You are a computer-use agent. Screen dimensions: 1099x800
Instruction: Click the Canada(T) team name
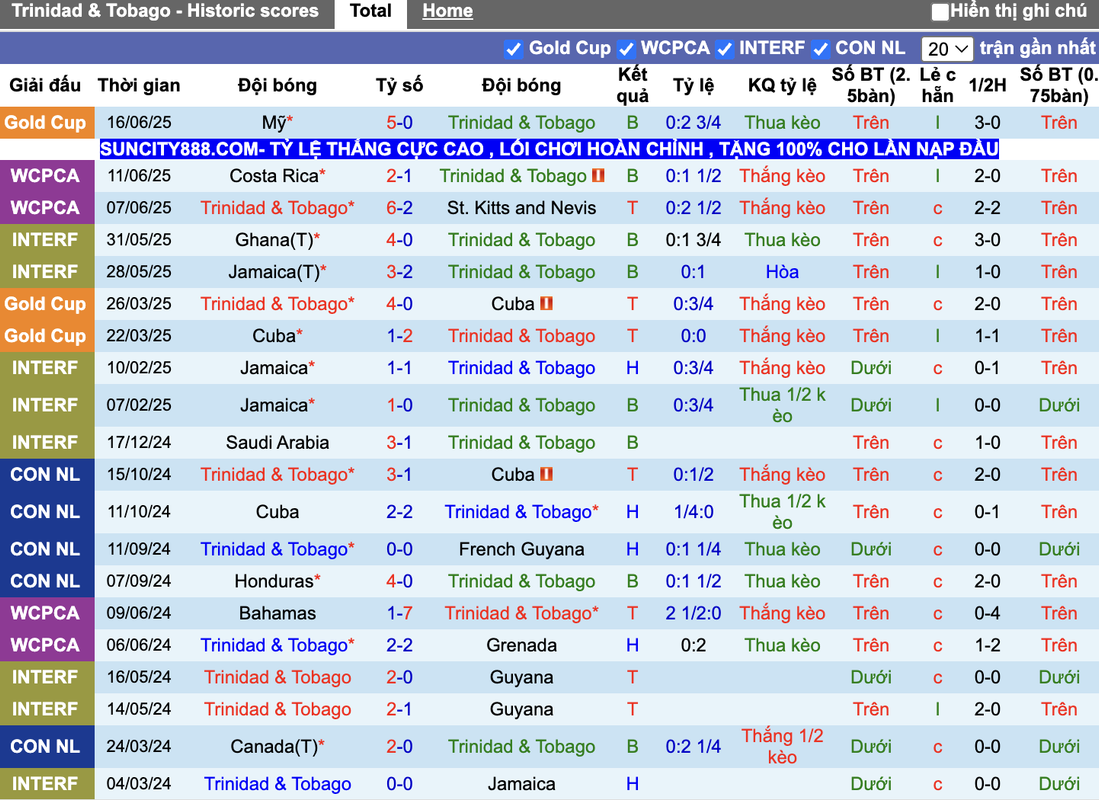274,747
